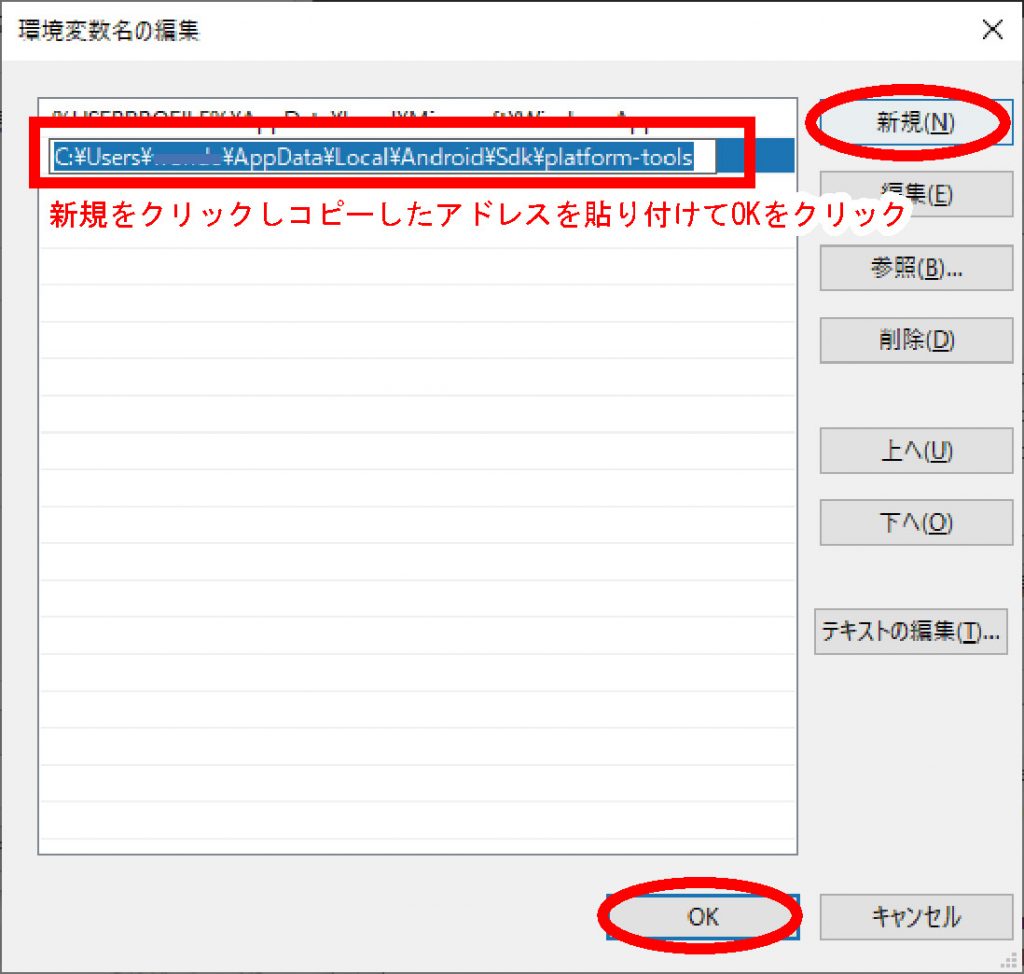Move the entry down with 下へ(O)
This screenshot has height=974, width=1024.
[x=916, y=522]
